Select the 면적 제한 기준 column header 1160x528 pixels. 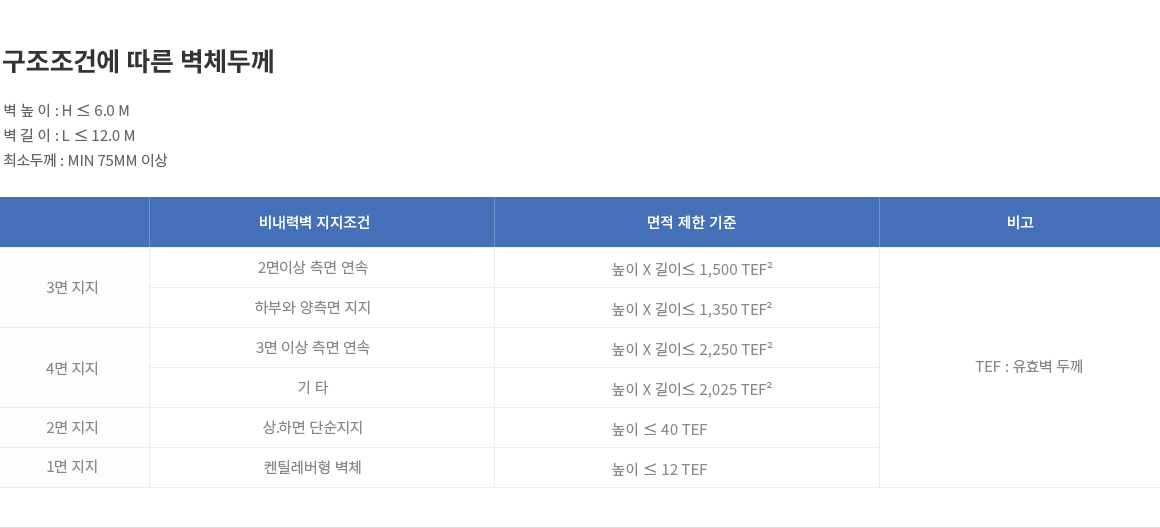687,222
